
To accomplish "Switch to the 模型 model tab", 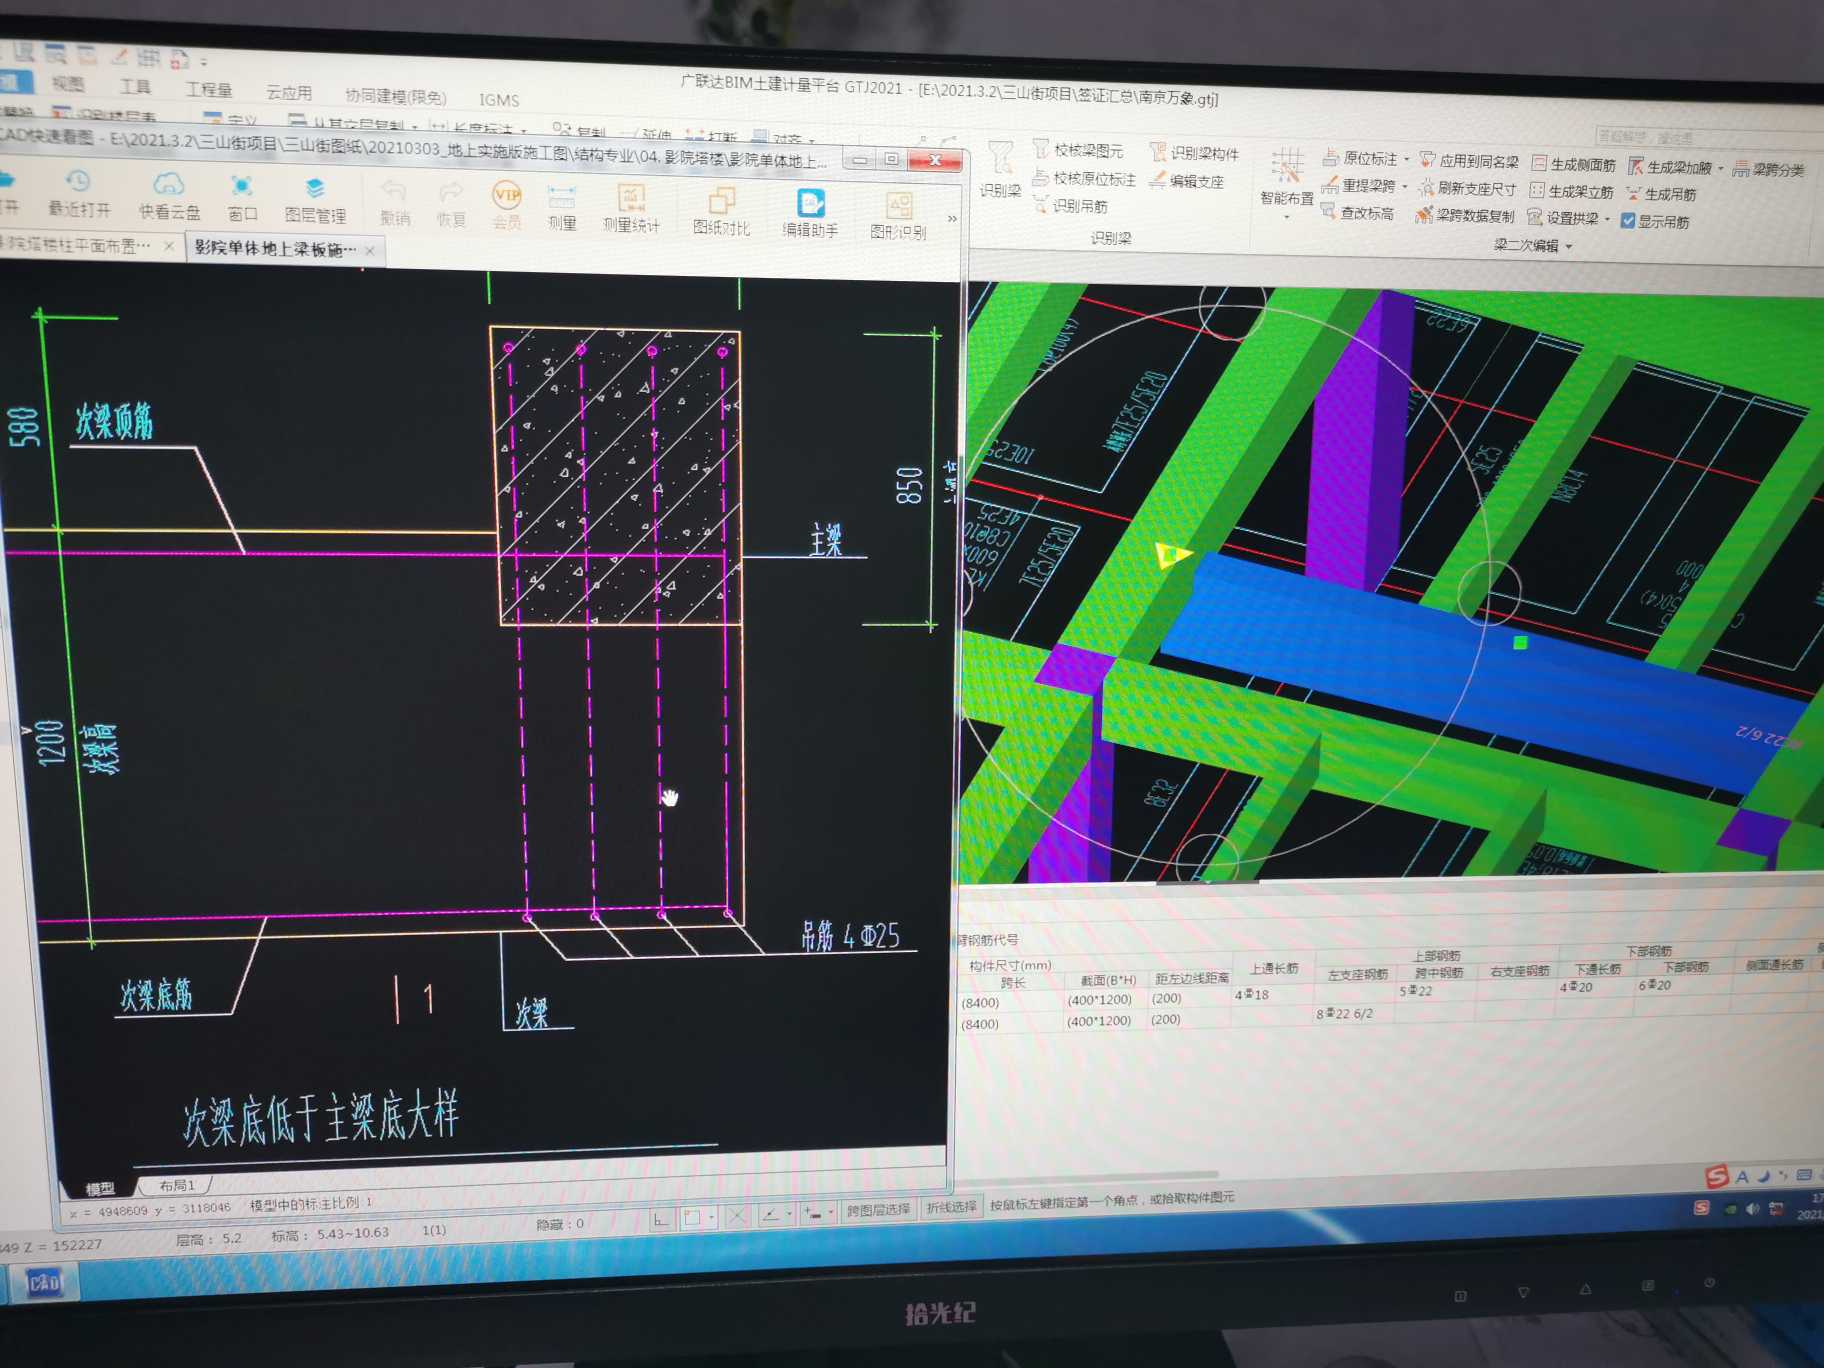I will [x=100, y=1189].
